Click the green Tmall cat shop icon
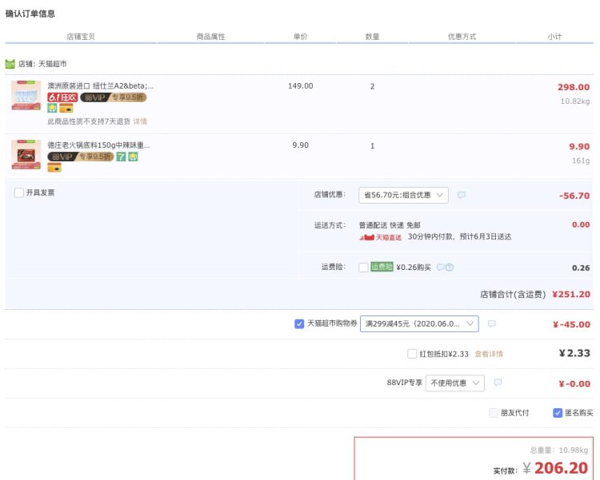 click(x=10, y=64)
